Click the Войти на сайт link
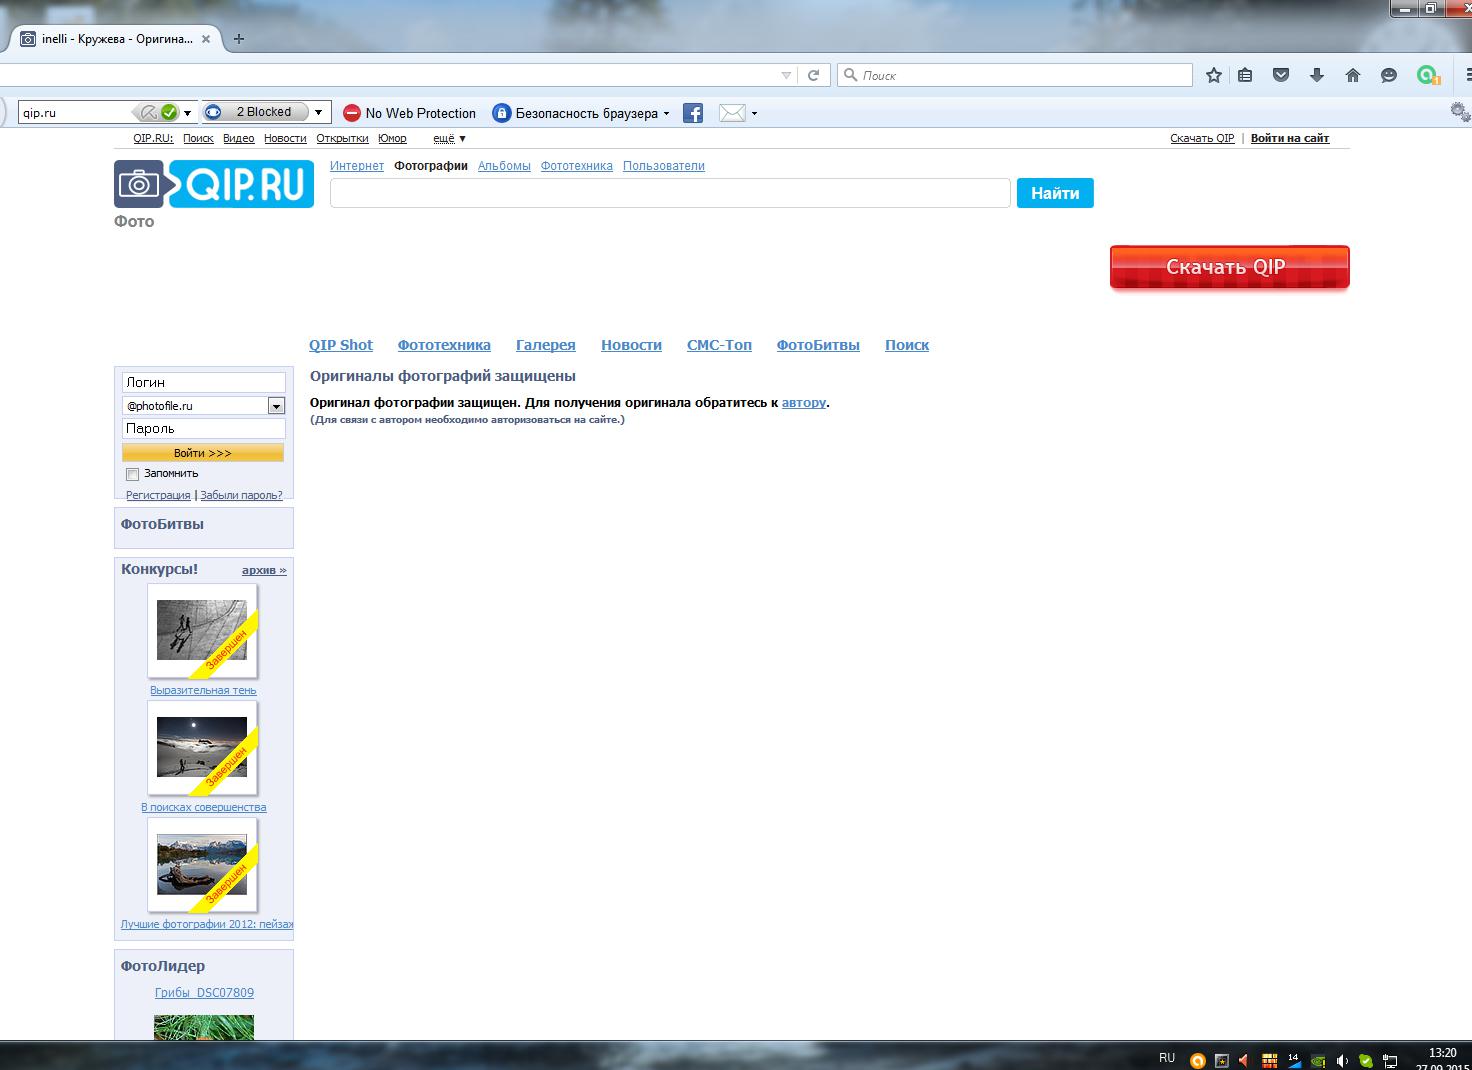 click(1290, 138)
